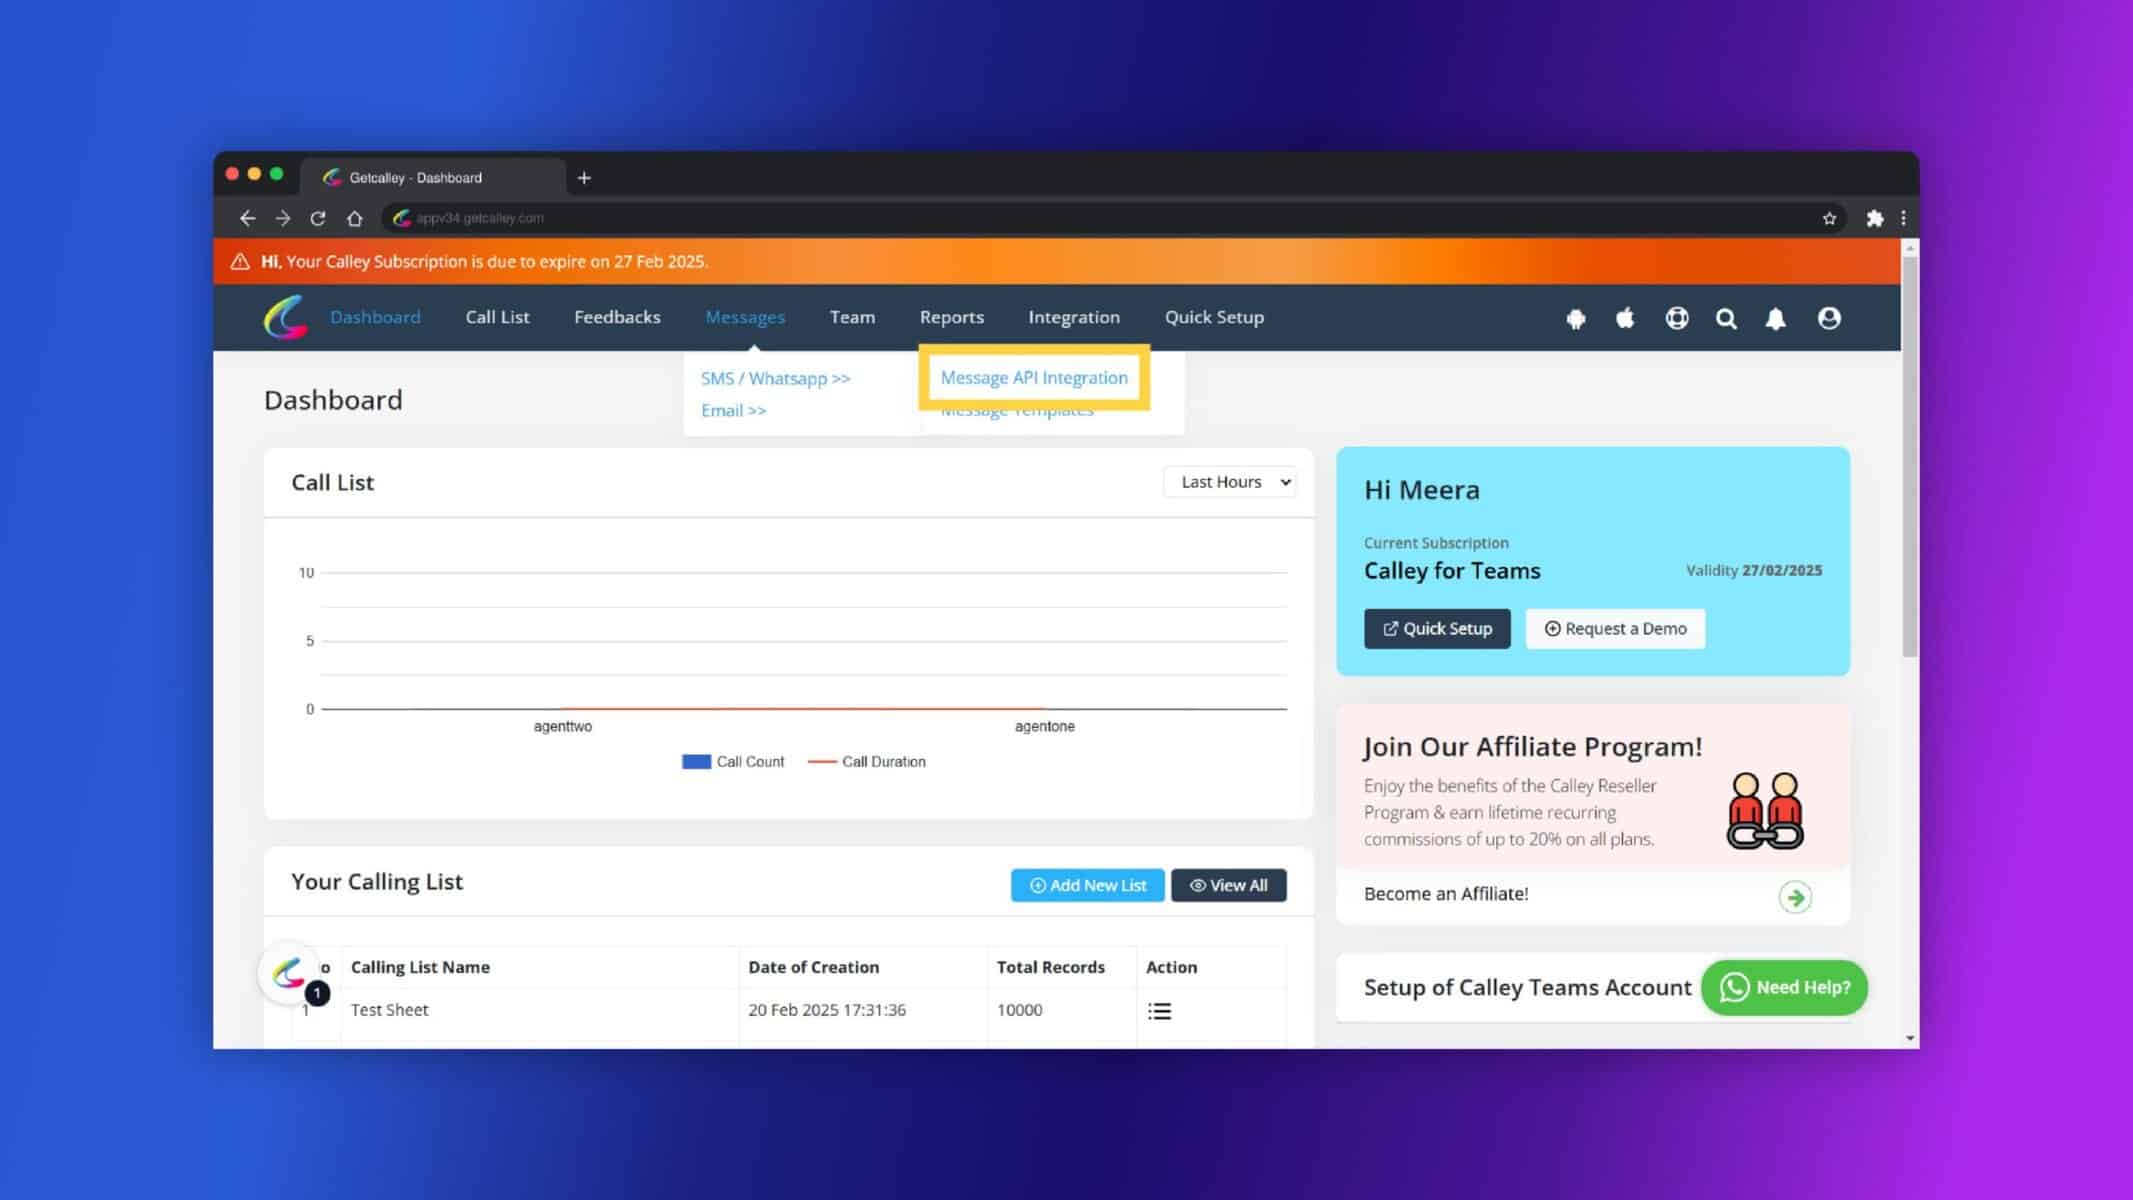
Task: Select the Getcalley - Dashboard tab
Action: click(x=433, y=178)
